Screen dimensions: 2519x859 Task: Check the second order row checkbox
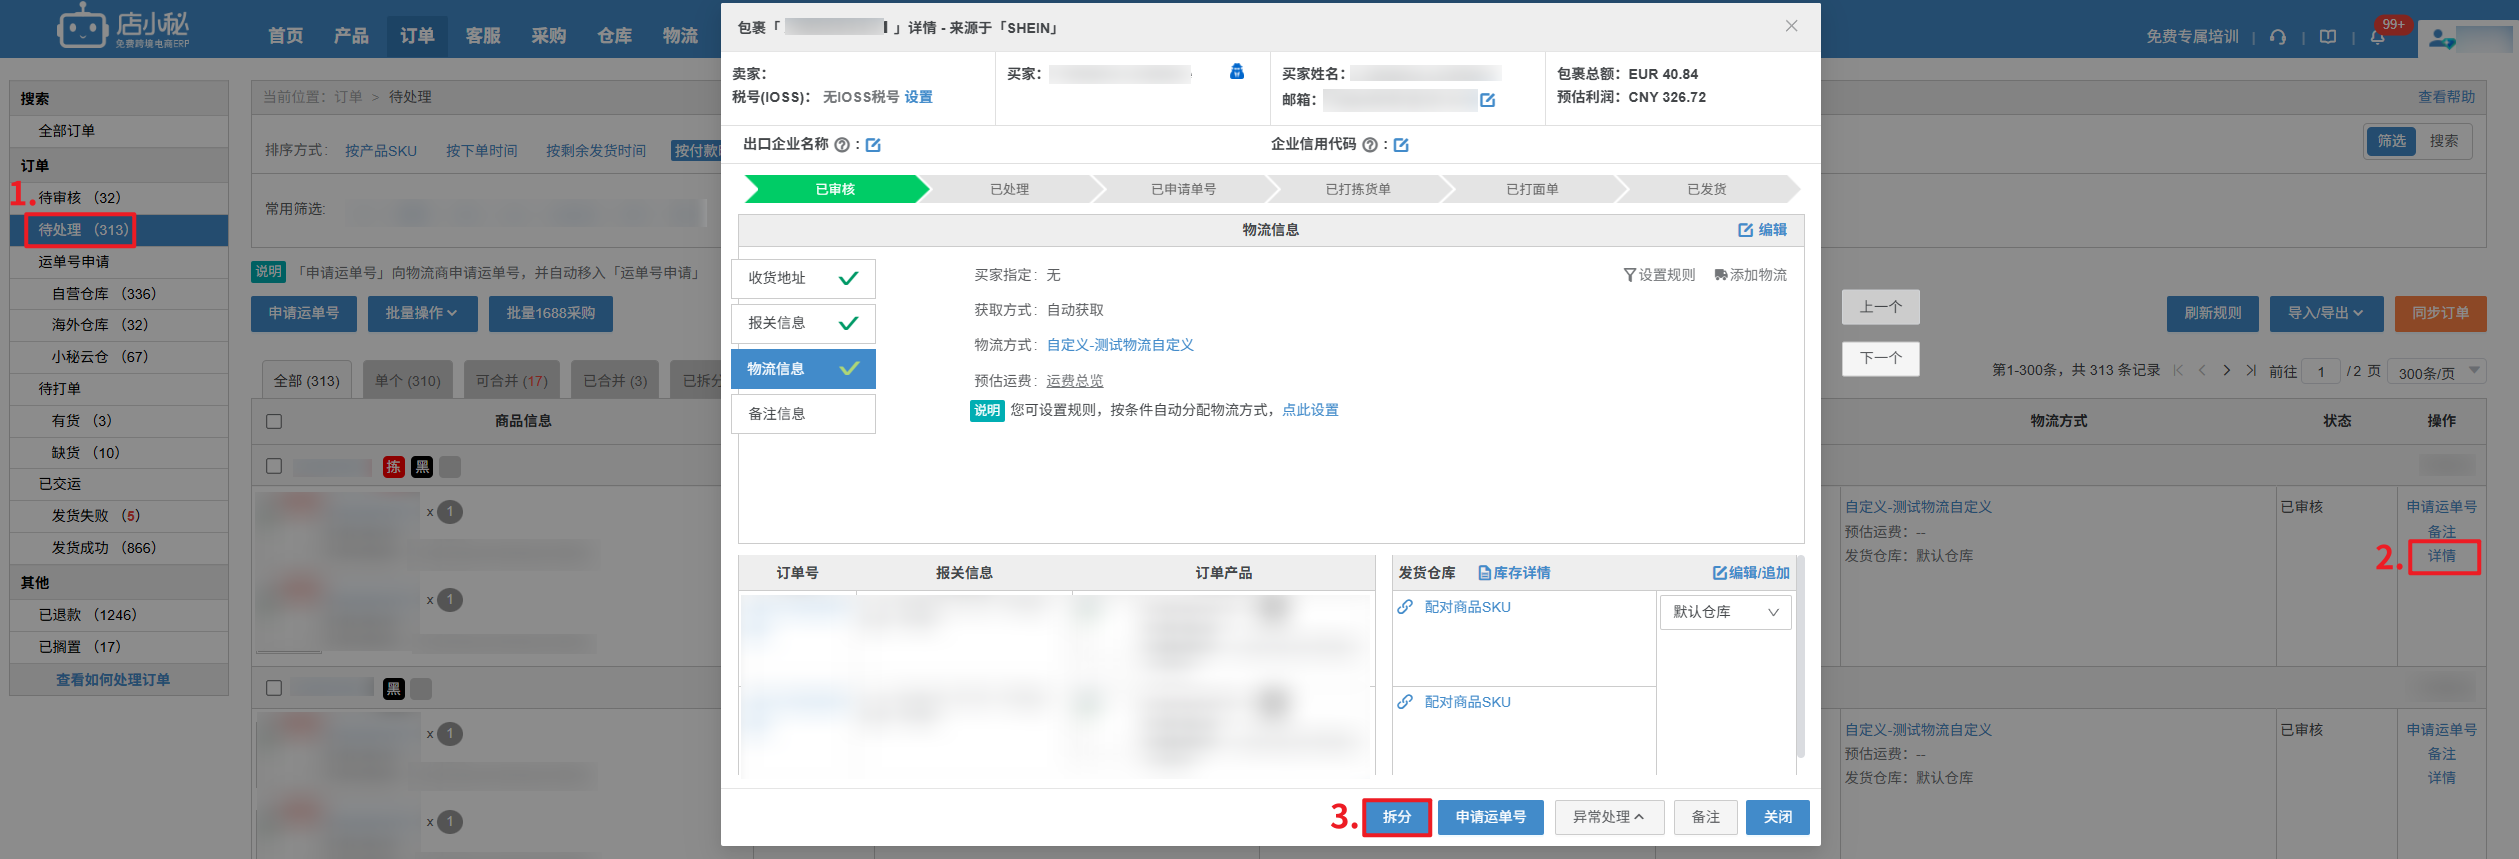click(274, 688)
